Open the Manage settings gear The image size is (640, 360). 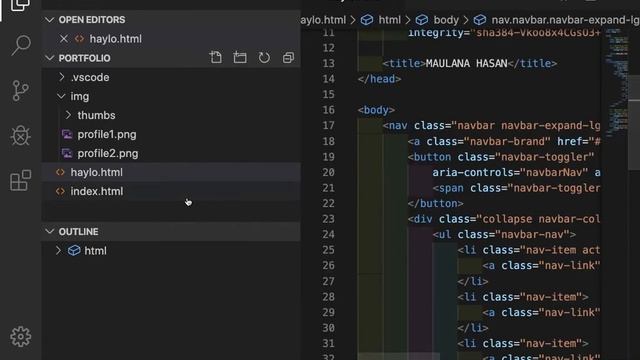(x=20, y=337)
